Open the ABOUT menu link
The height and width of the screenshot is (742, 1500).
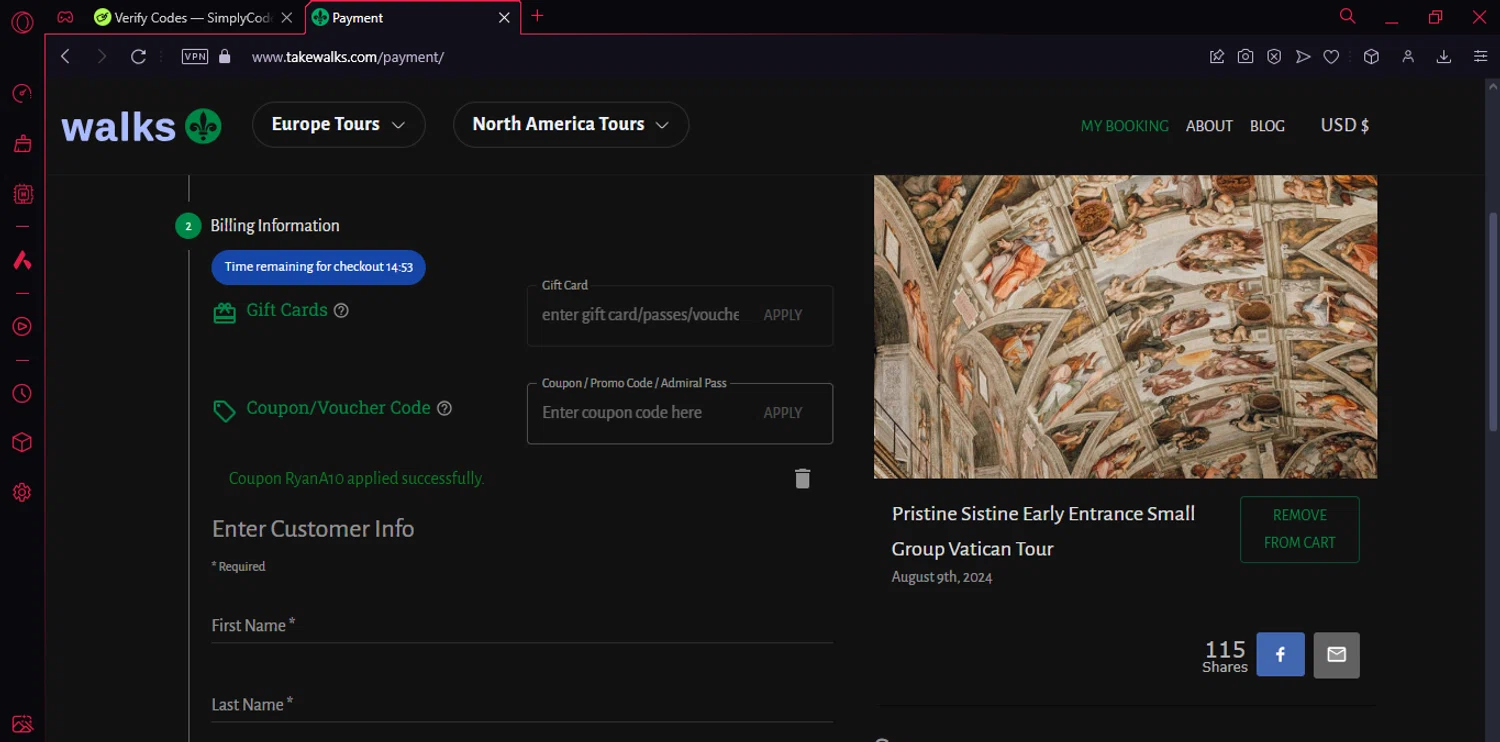tap(1209, 126)
